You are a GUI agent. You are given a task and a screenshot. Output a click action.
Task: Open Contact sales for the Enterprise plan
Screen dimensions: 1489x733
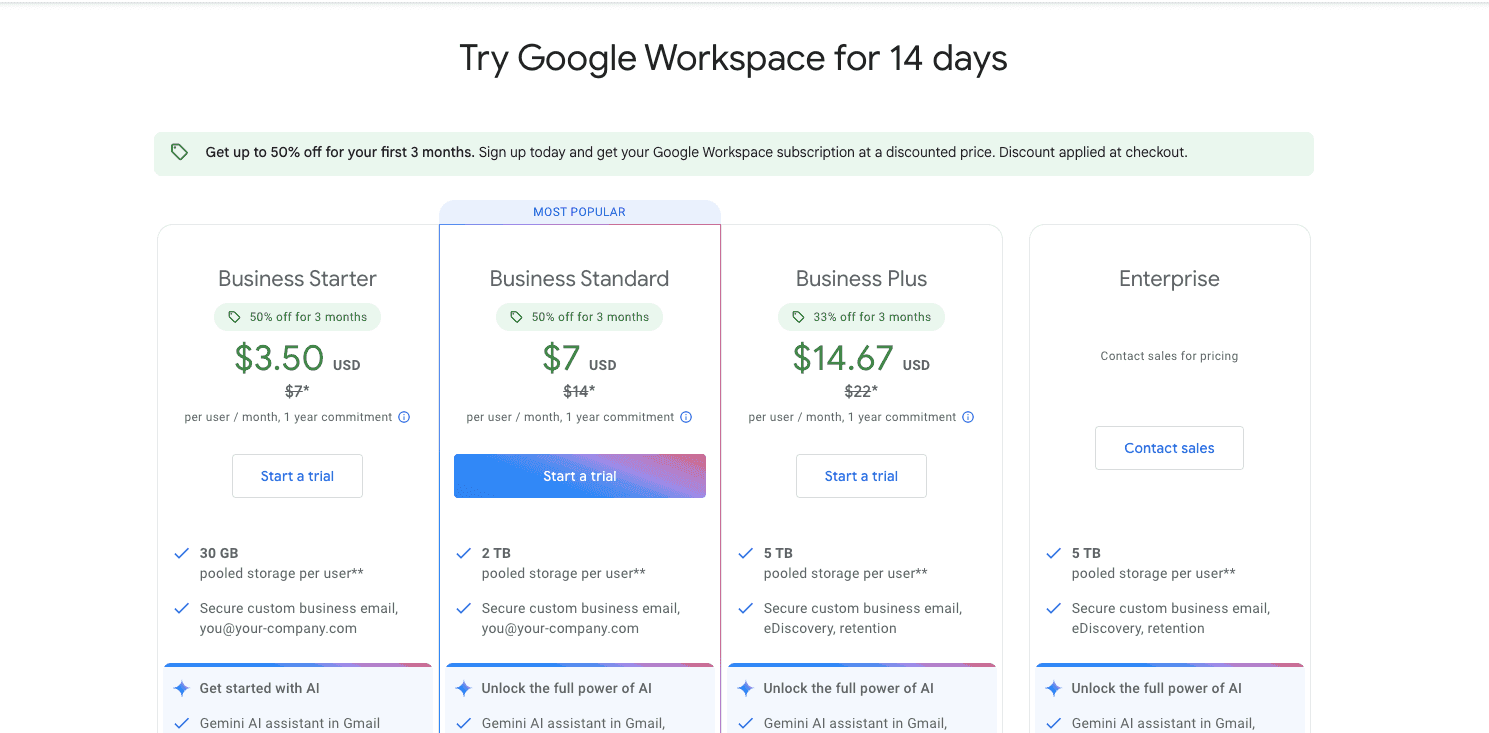pyautogui.click(x=1169, y=447)
